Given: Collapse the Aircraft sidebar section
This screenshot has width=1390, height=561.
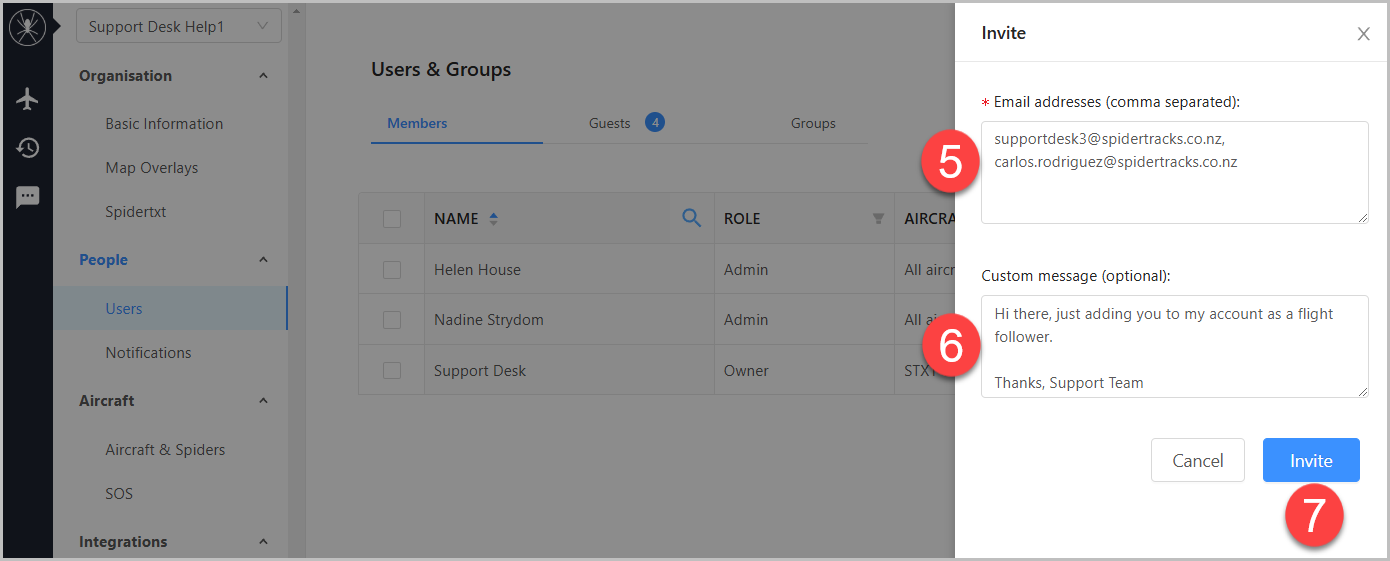Looking at the screenshot, I should [x=263, y=401].
